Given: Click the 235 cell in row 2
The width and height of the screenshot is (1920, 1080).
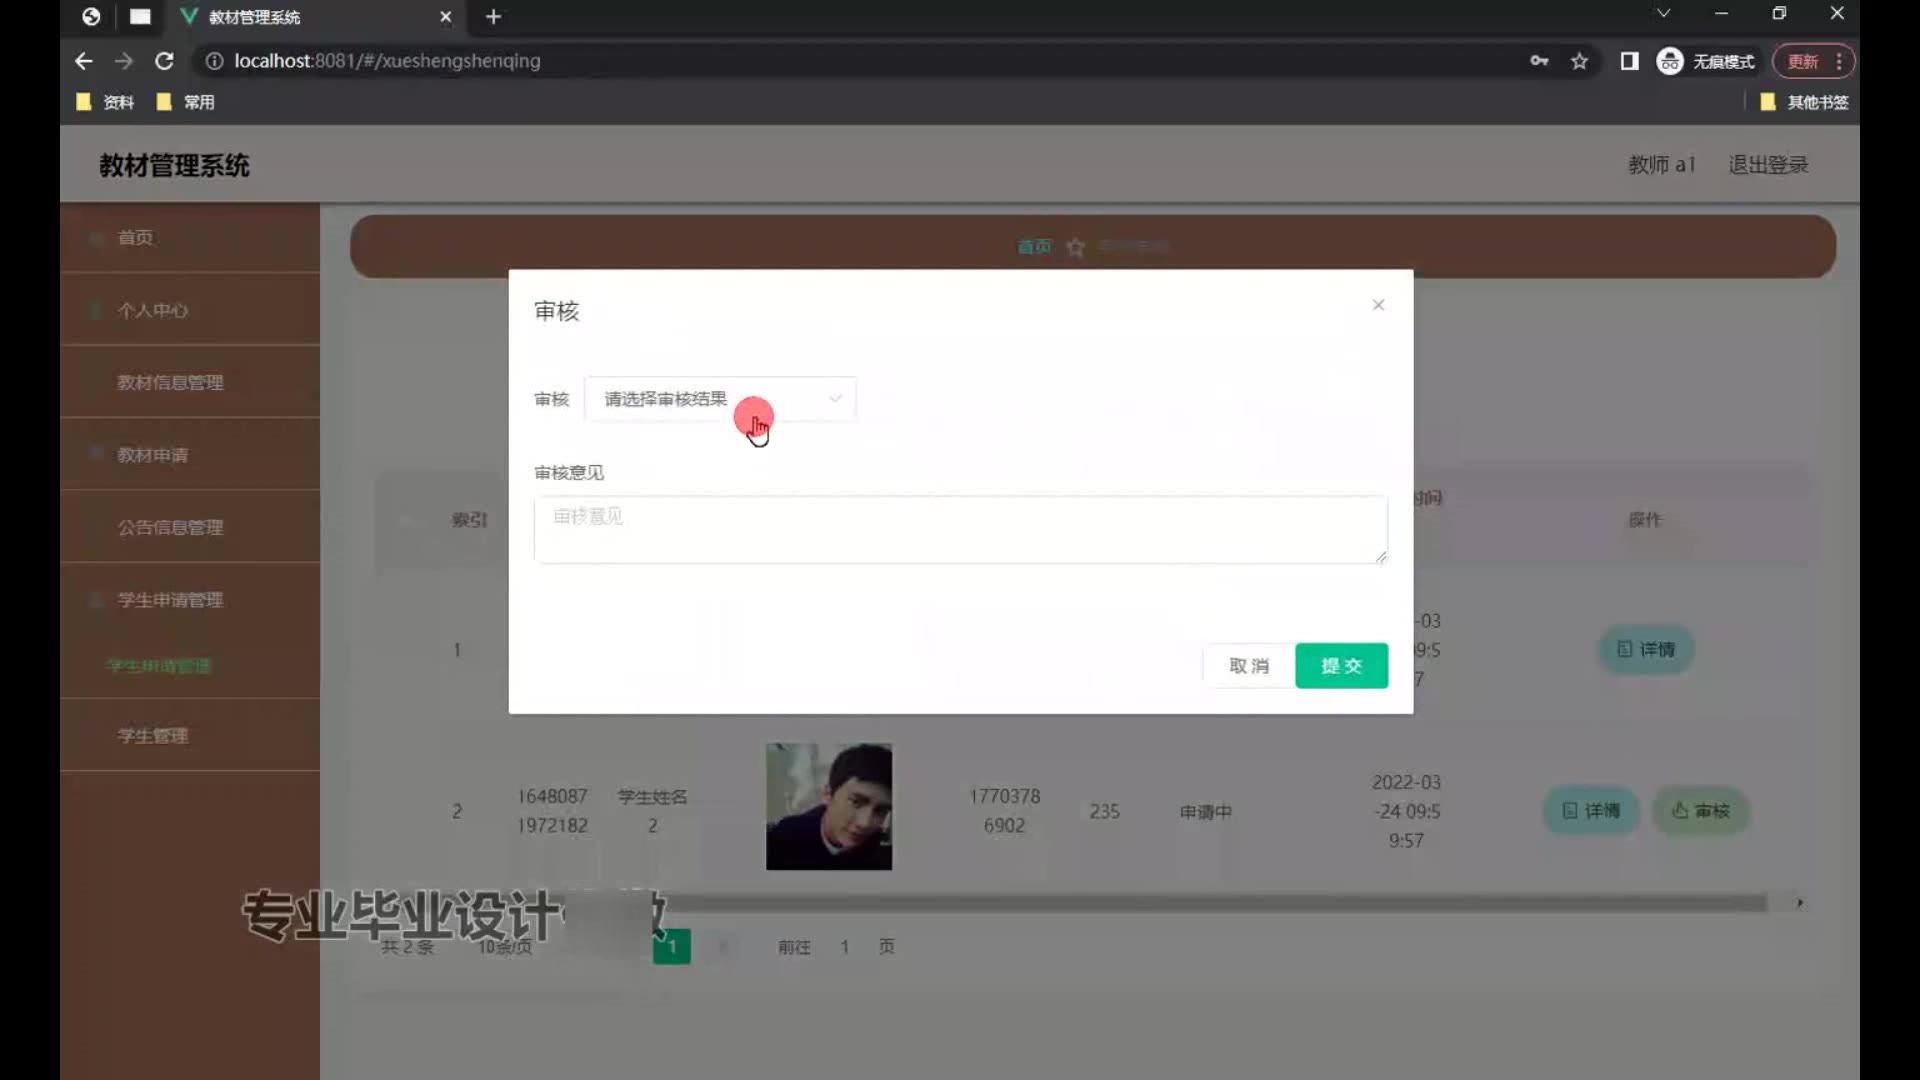Looking at the screenshot, I should tap(1104, 812).
